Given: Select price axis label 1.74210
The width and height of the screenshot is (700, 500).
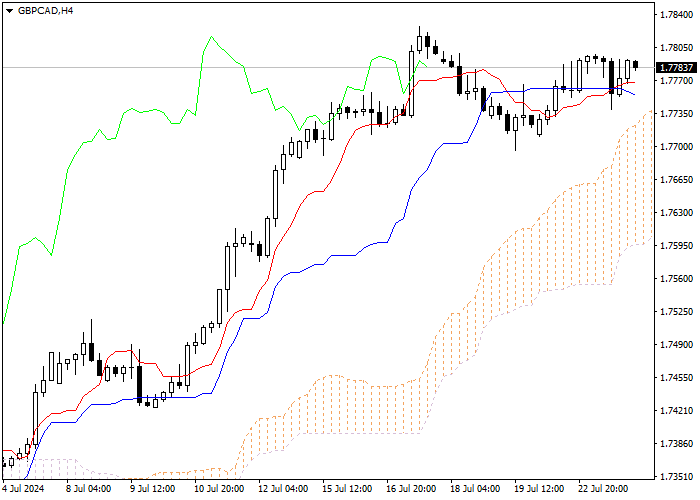Looking at the screenshot, I should 677,411.
